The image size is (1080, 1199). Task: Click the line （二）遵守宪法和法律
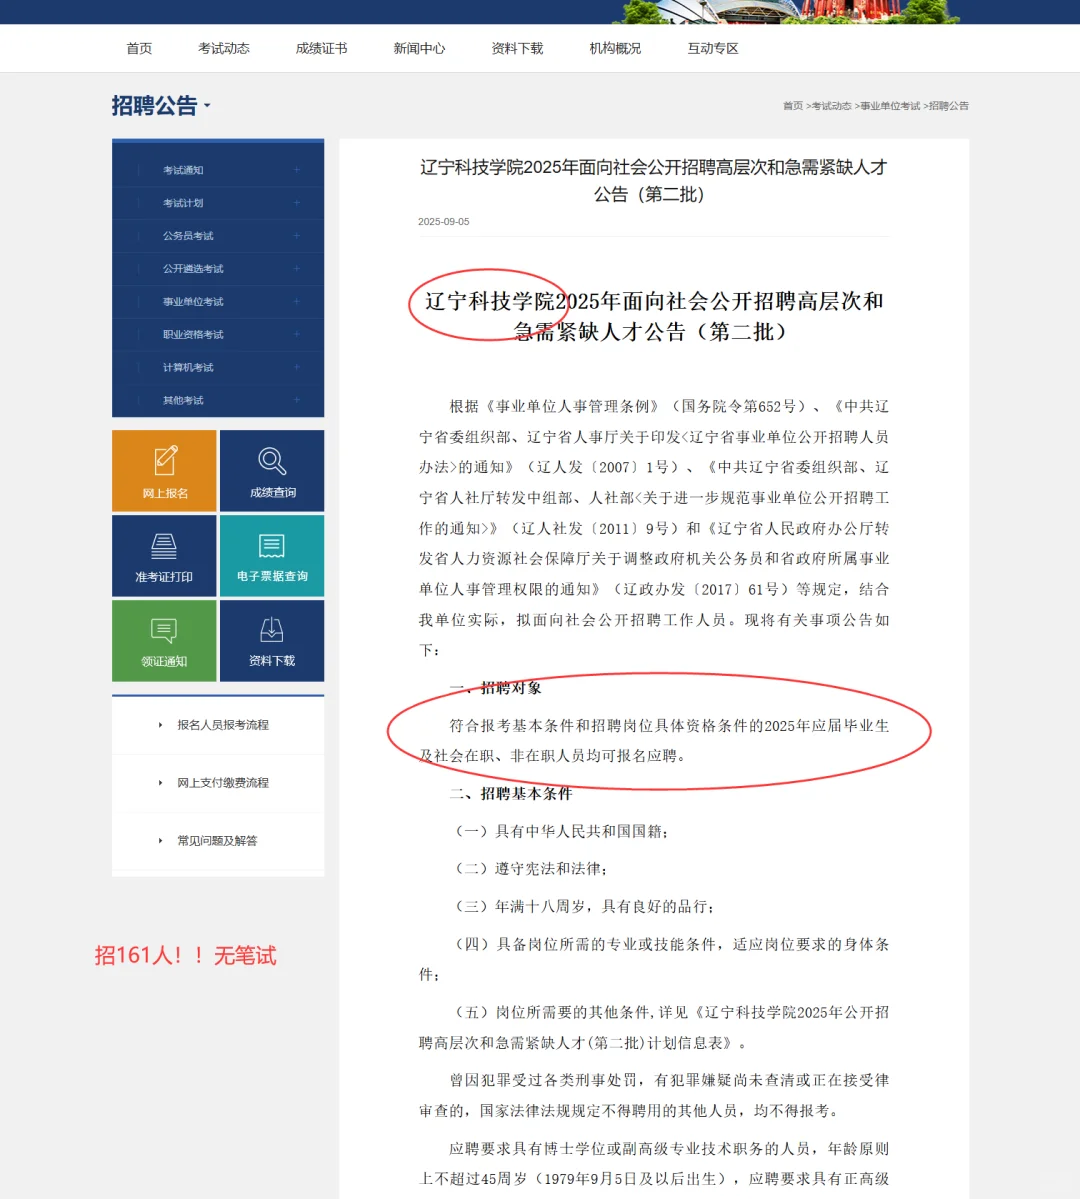[x=531, y=869]
